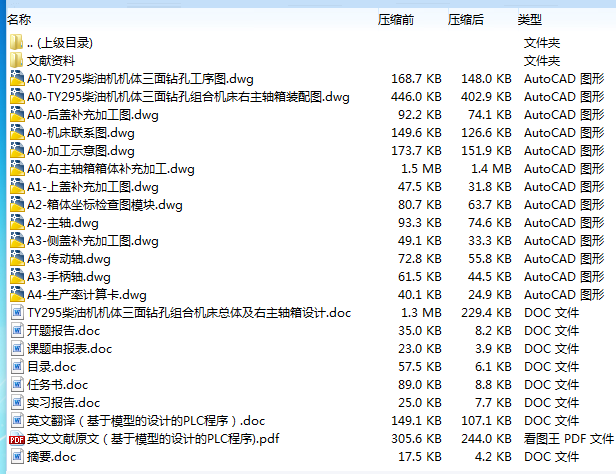The height and width of the screenshot is (474, 616).
Task: Click the 文件夹 type of 文献资料
Action: 542,60
